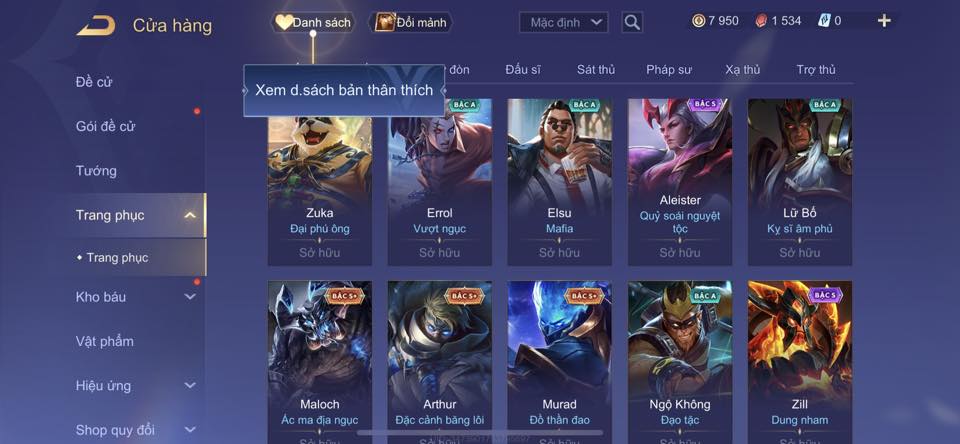Open Elsu Mafia skin card
This screenshot has height=444, width=960.
[x=560, y=182]
